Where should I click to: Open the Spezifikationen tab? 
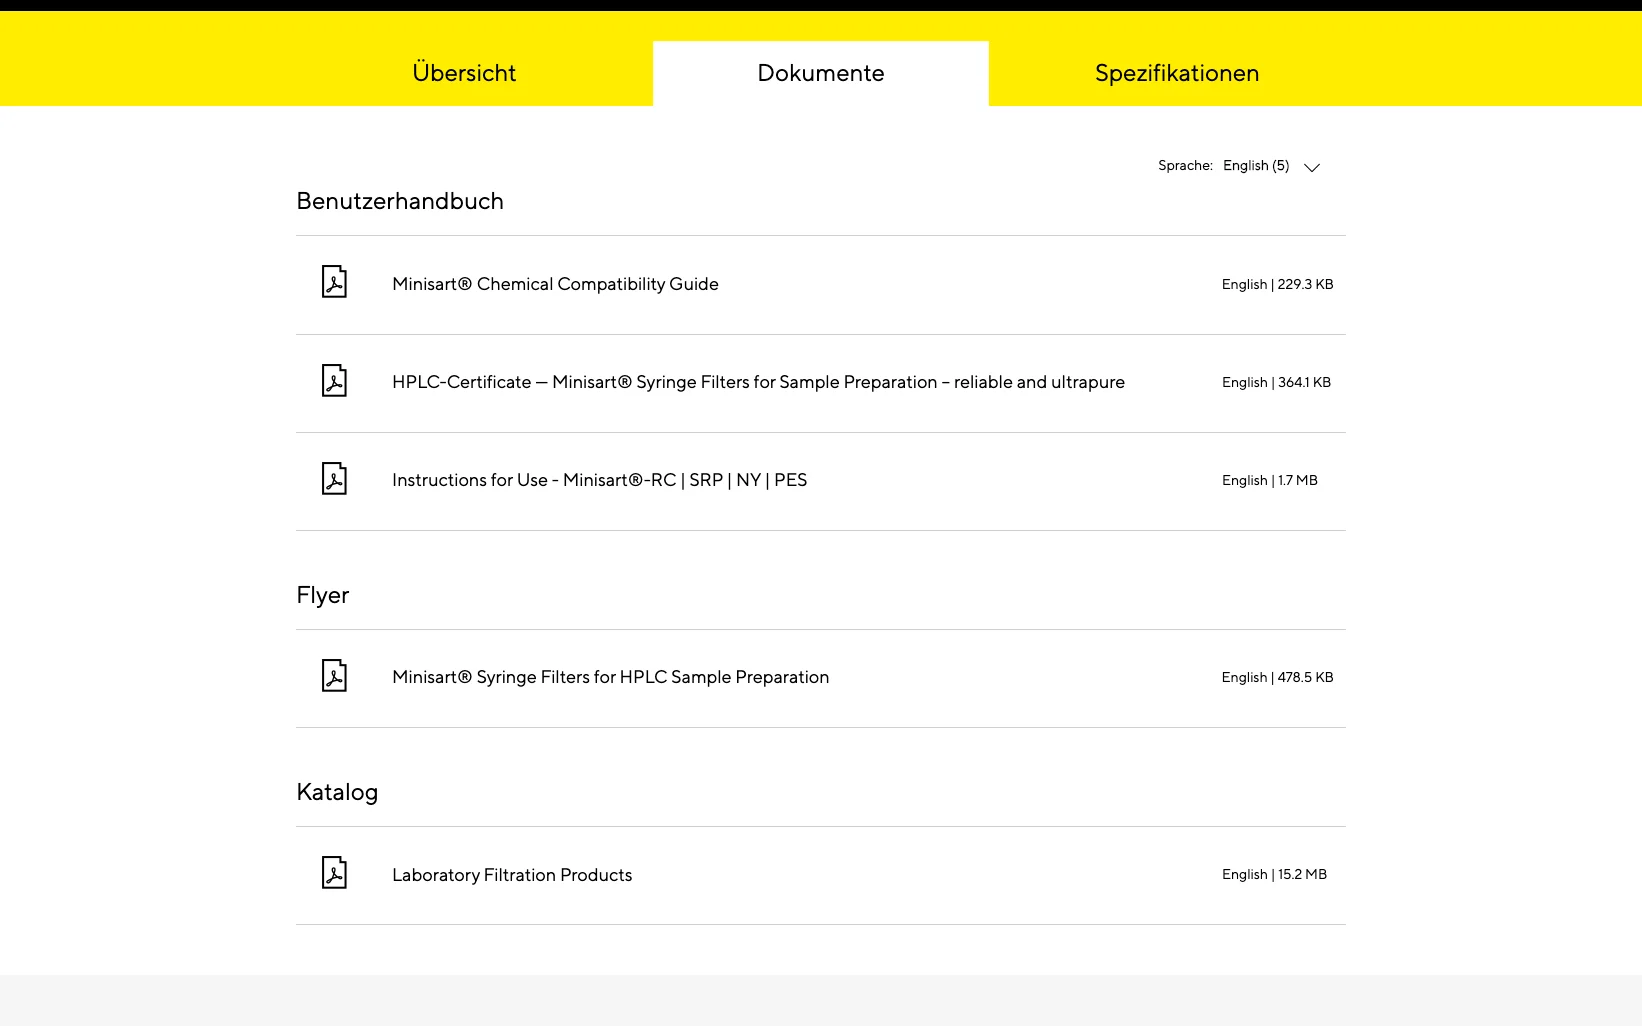pyautogui.click(x=1177, y=73)
